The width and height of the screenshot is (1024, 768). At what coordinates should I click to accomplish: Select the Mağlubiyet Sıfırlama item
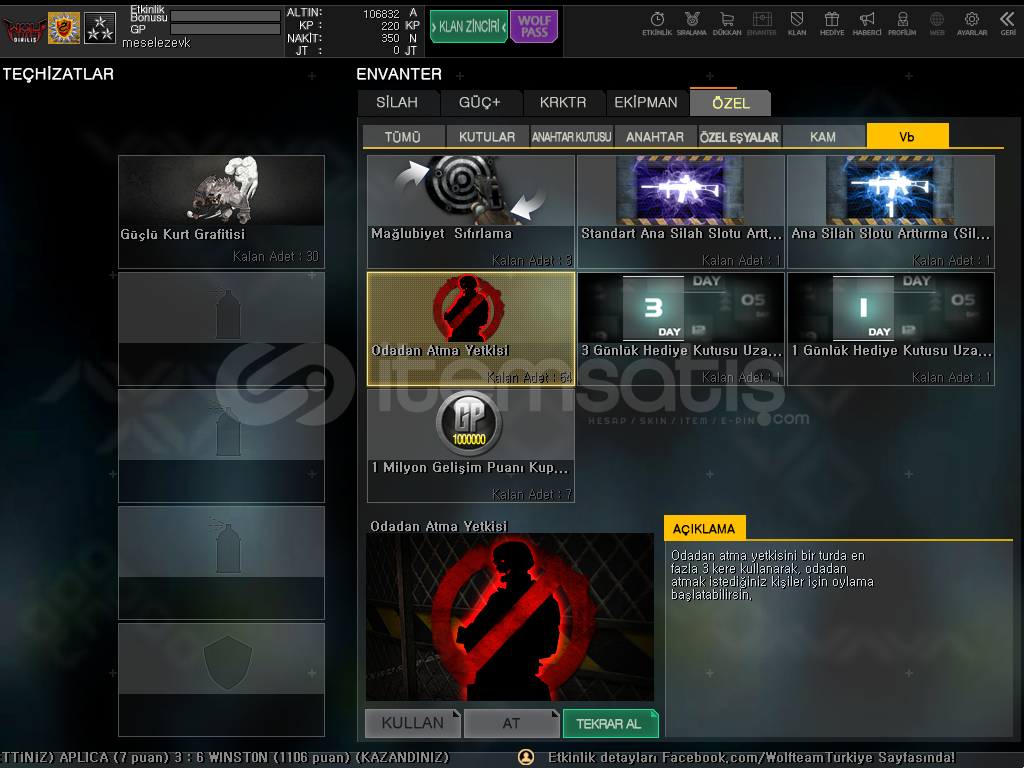[x=471, y=212]
